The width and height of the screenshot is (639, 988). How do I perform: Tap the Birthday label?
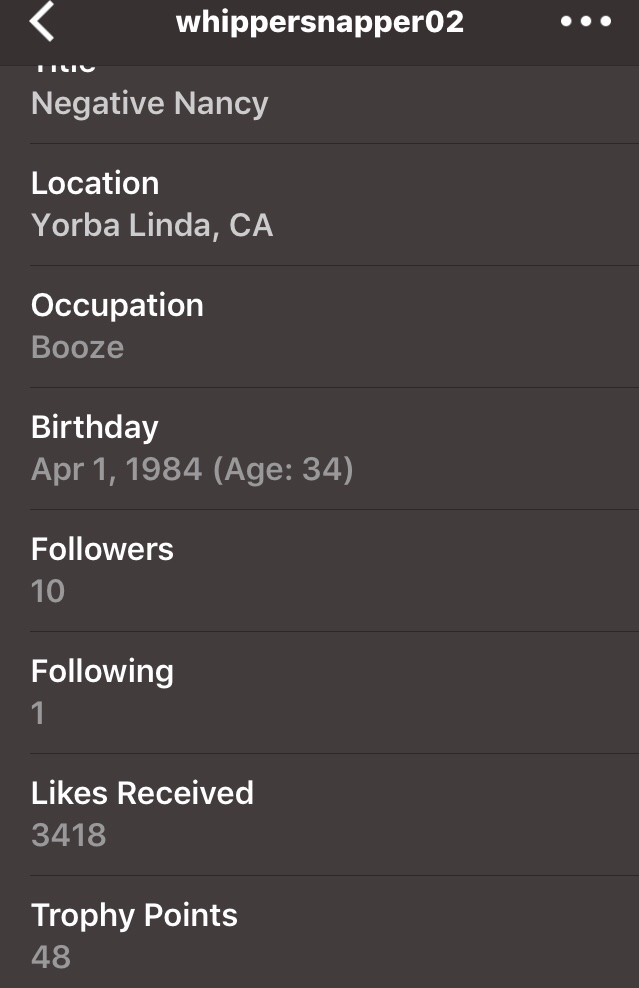click(95, 427)
